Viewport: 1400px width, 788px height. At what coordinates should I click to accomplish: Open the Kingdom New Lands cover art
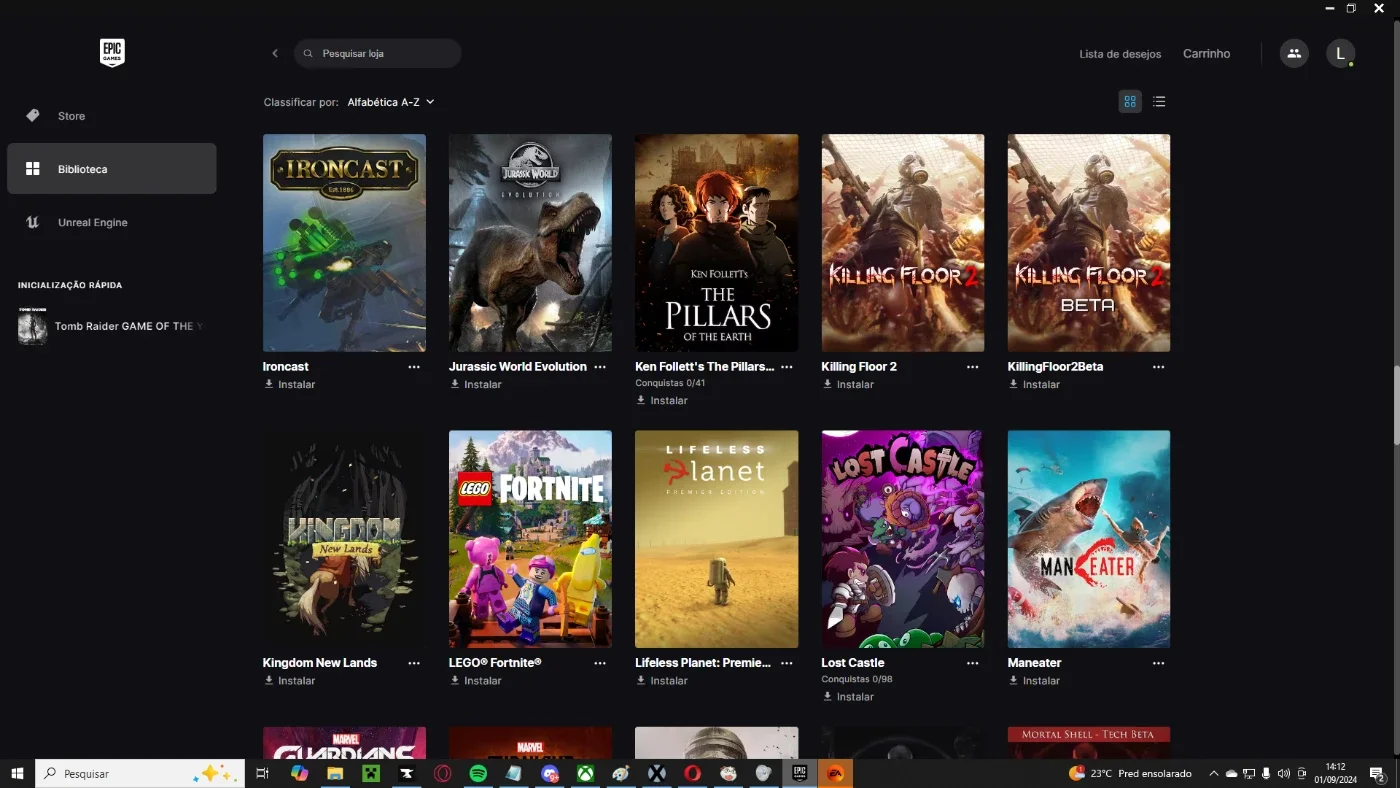344,539
